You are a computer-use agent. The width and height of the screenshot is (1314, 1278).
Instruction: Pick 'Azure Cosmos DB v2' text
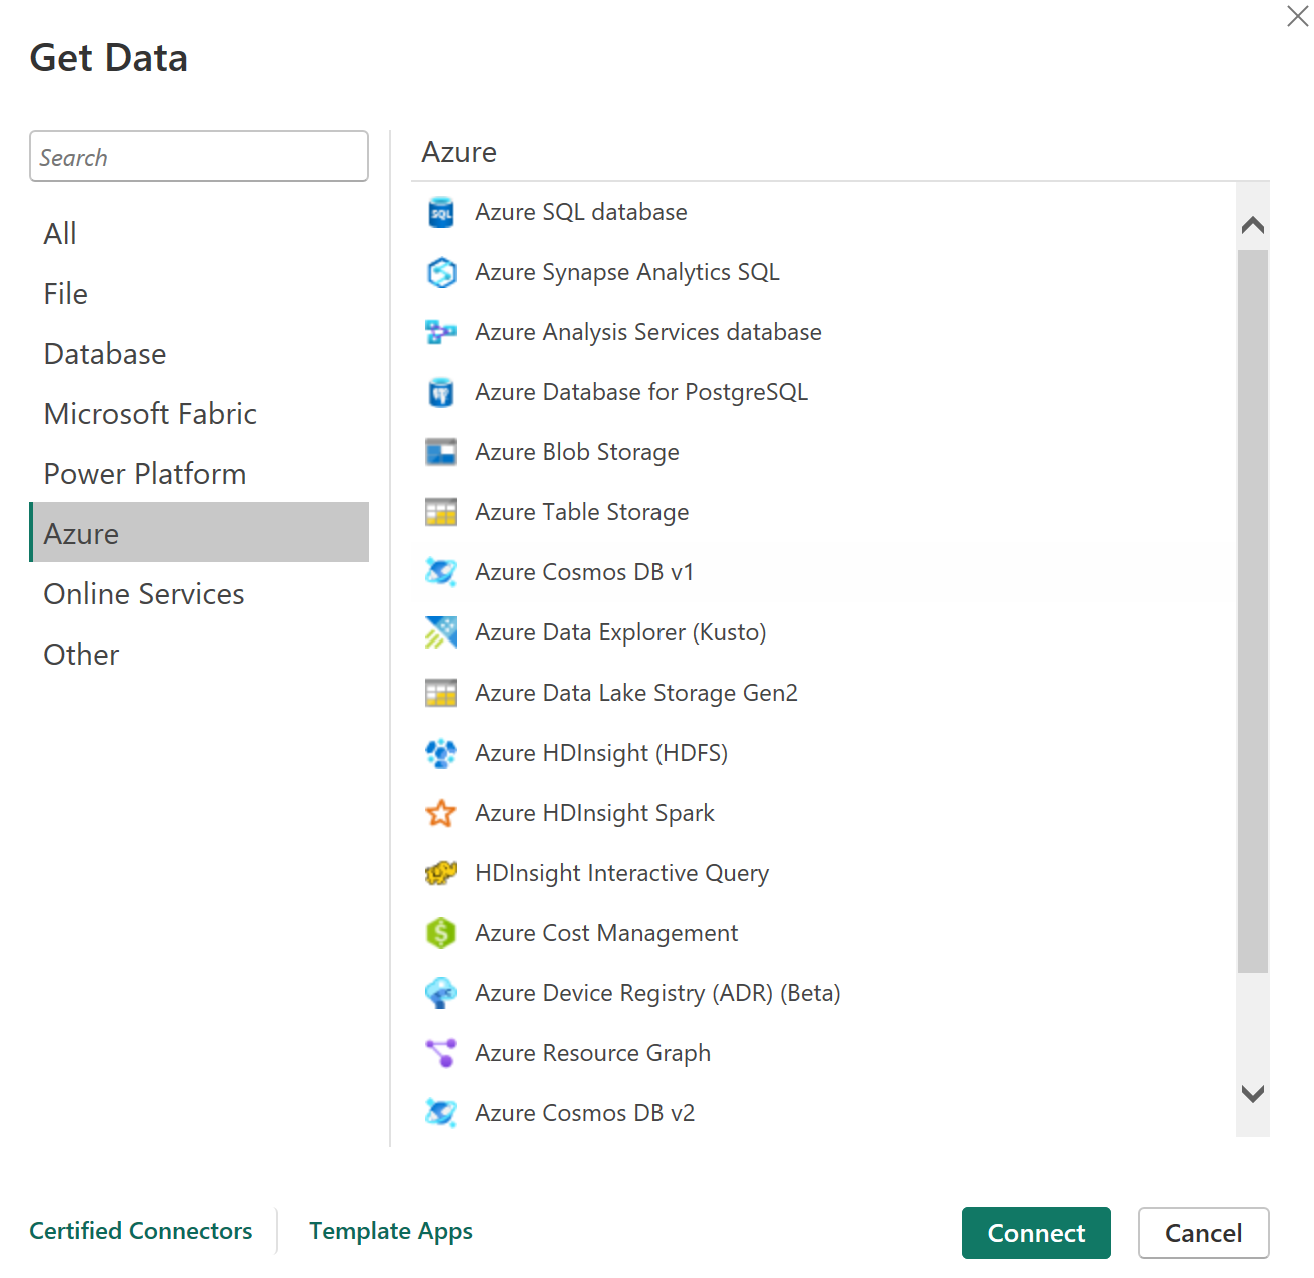click(585, 1113)
